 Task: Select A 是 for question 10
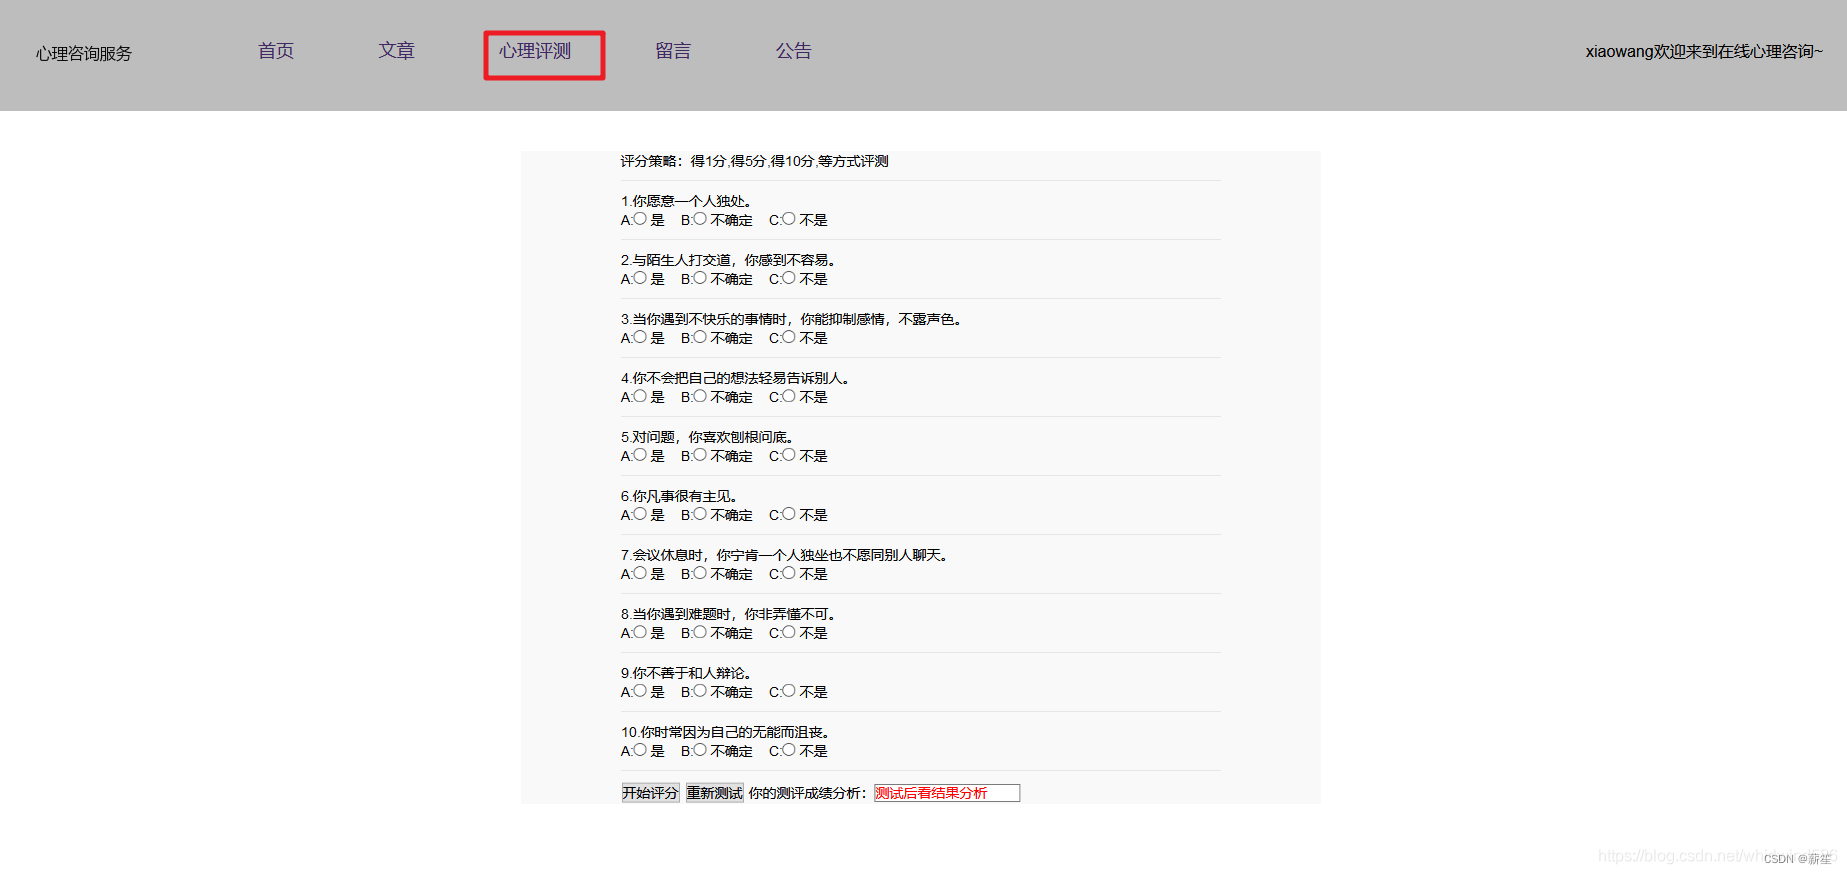[640, 750]
